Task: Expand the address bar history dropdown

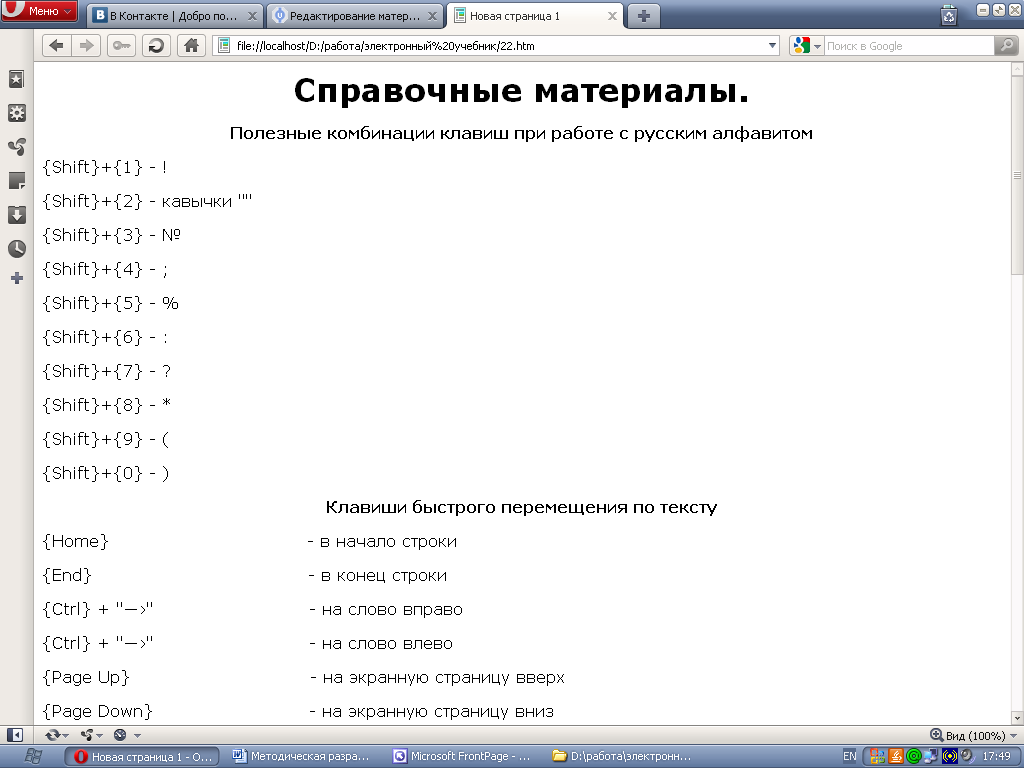Action: [772, 46]
